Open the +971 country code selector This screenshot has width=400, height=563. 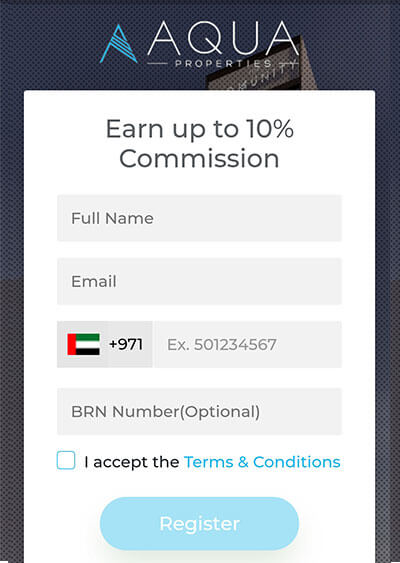[105, 344]
